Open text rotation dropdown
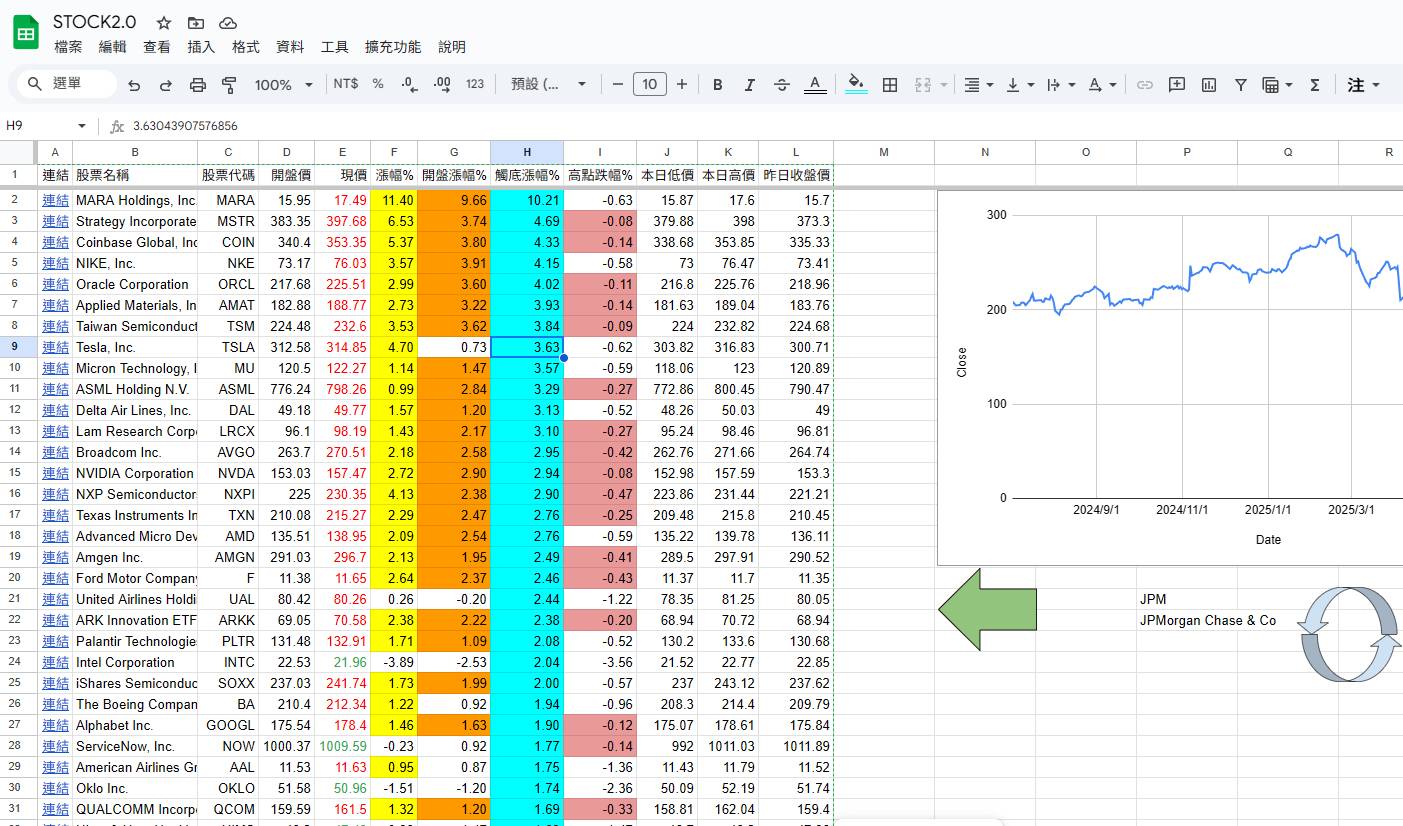 (1102, 85)
